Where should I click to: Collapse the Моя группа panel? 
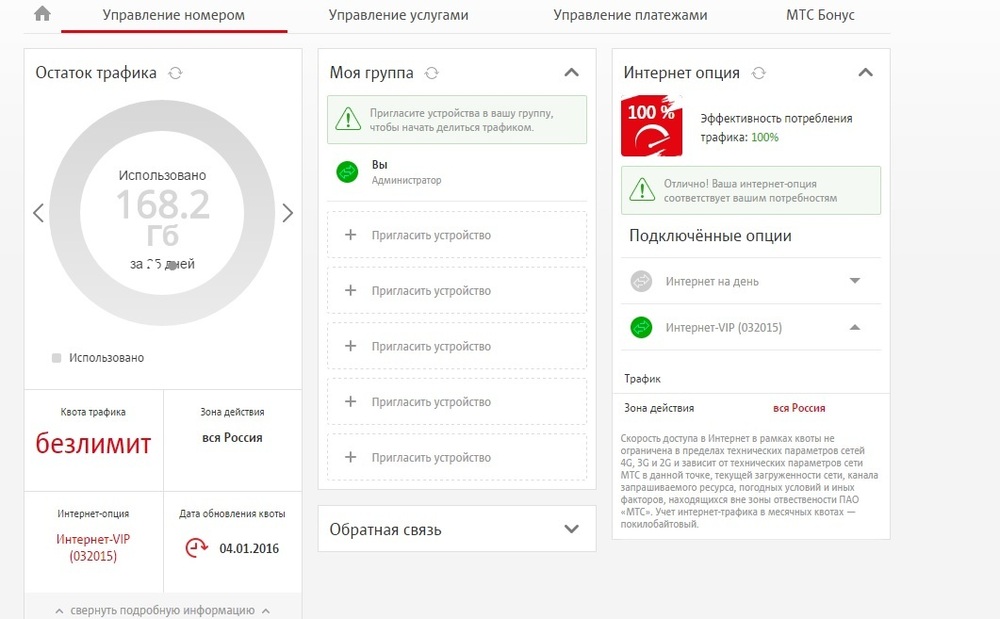point(571,73)
